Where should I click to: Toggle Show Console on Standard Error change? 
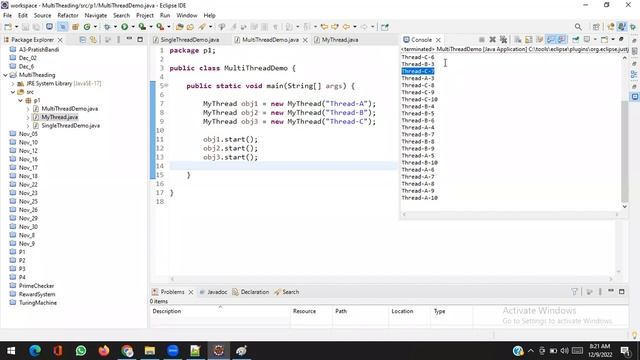(562, 40)
